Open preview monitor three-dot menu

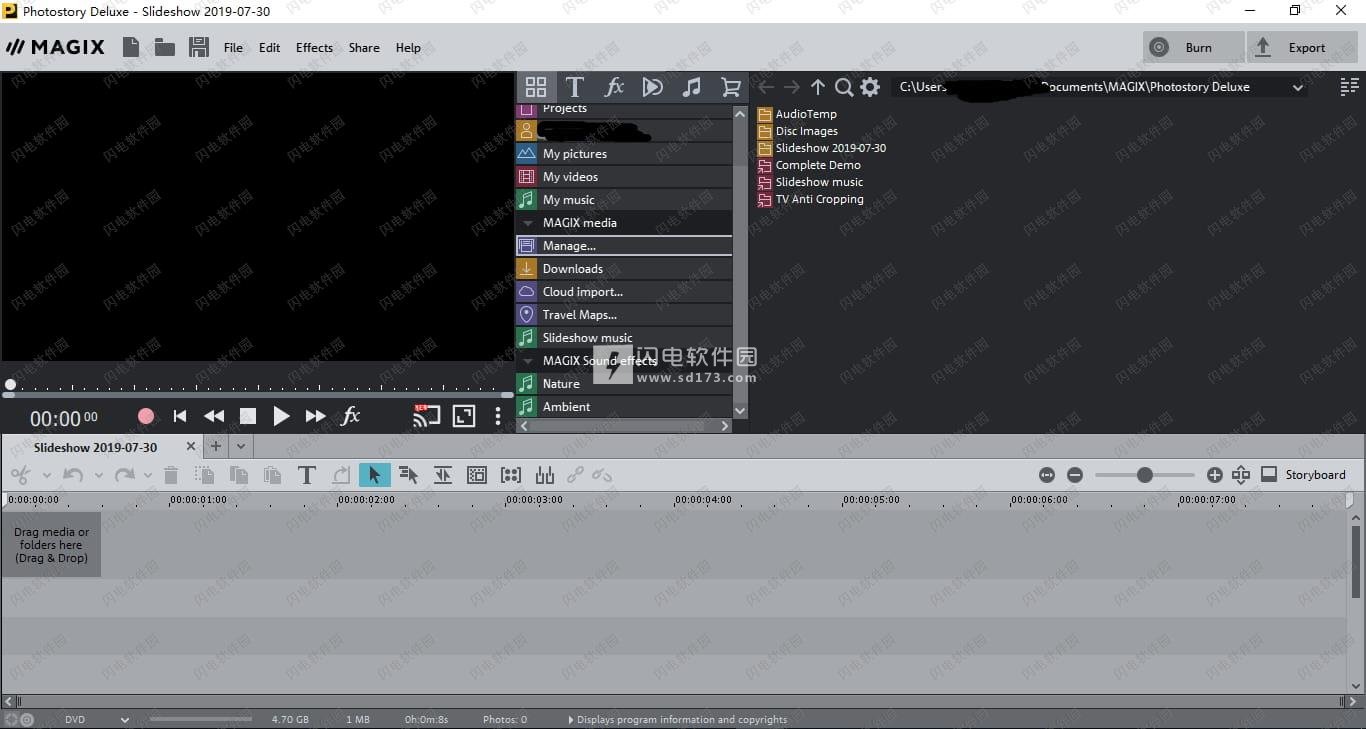[x=498, y=416]
